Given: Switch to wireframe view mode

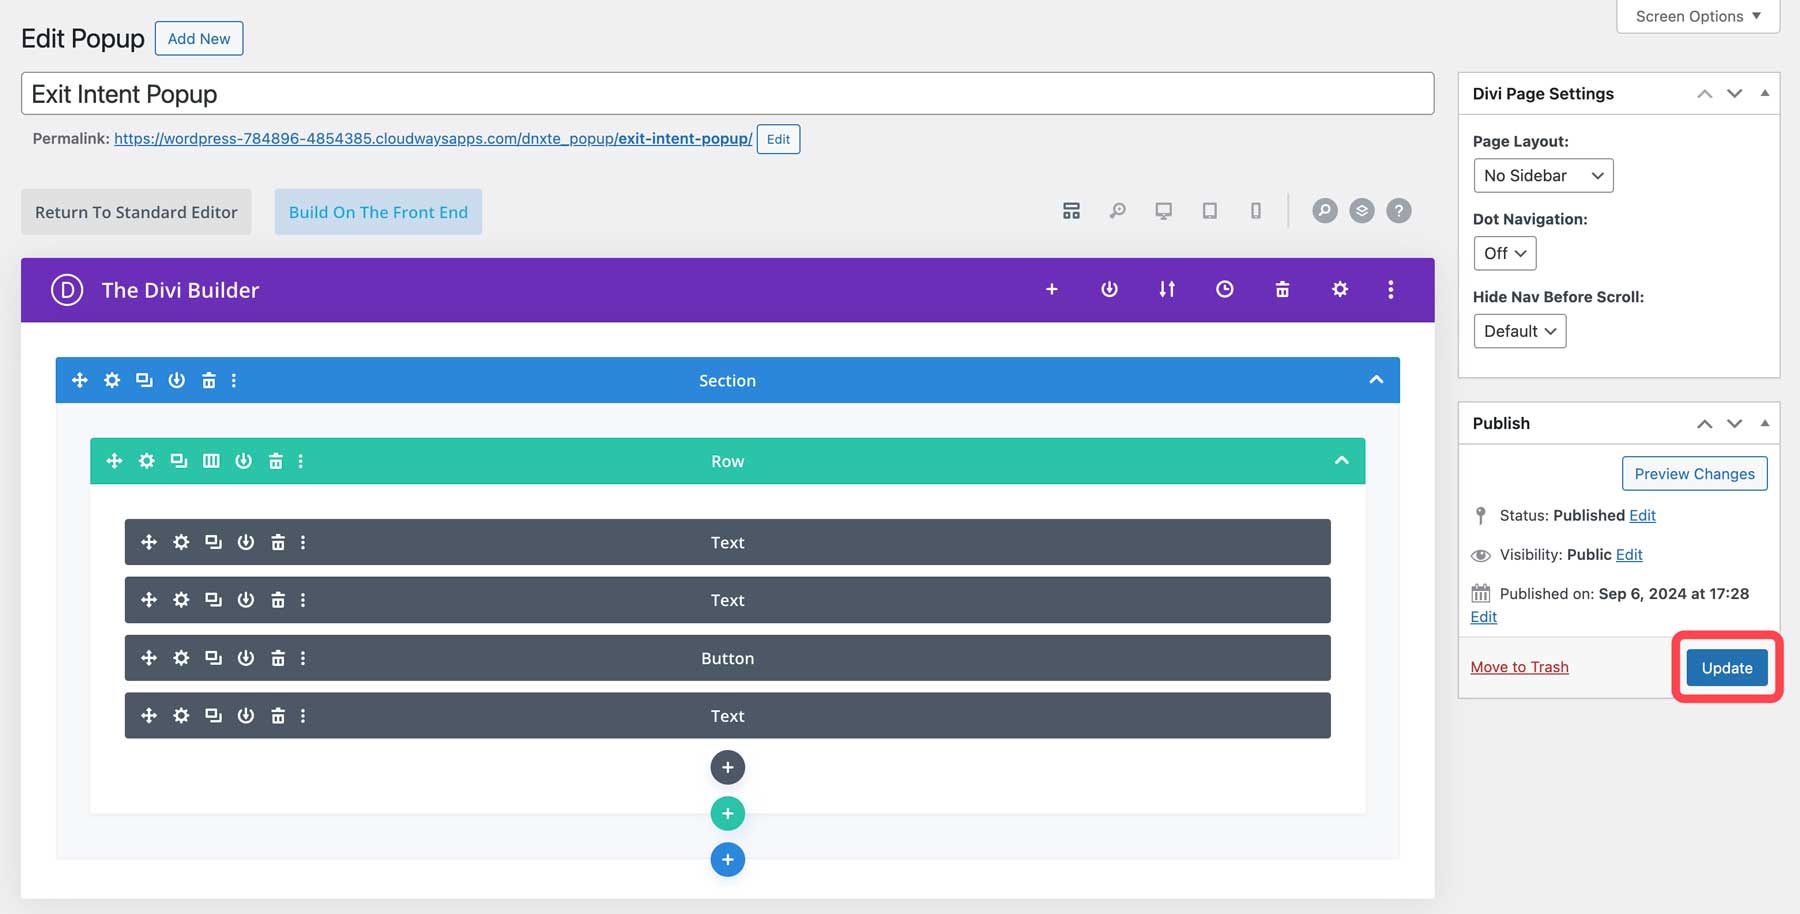Looking at the screenshot, I should [x=1071, y=211].
